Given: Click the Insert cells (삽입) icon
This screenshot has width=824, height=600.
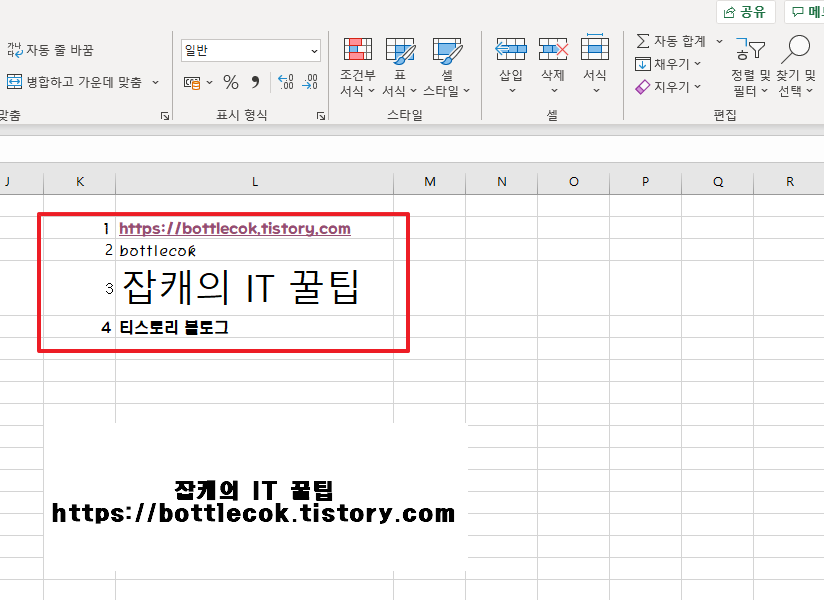Looking at the screenshot, I should 511,50.
